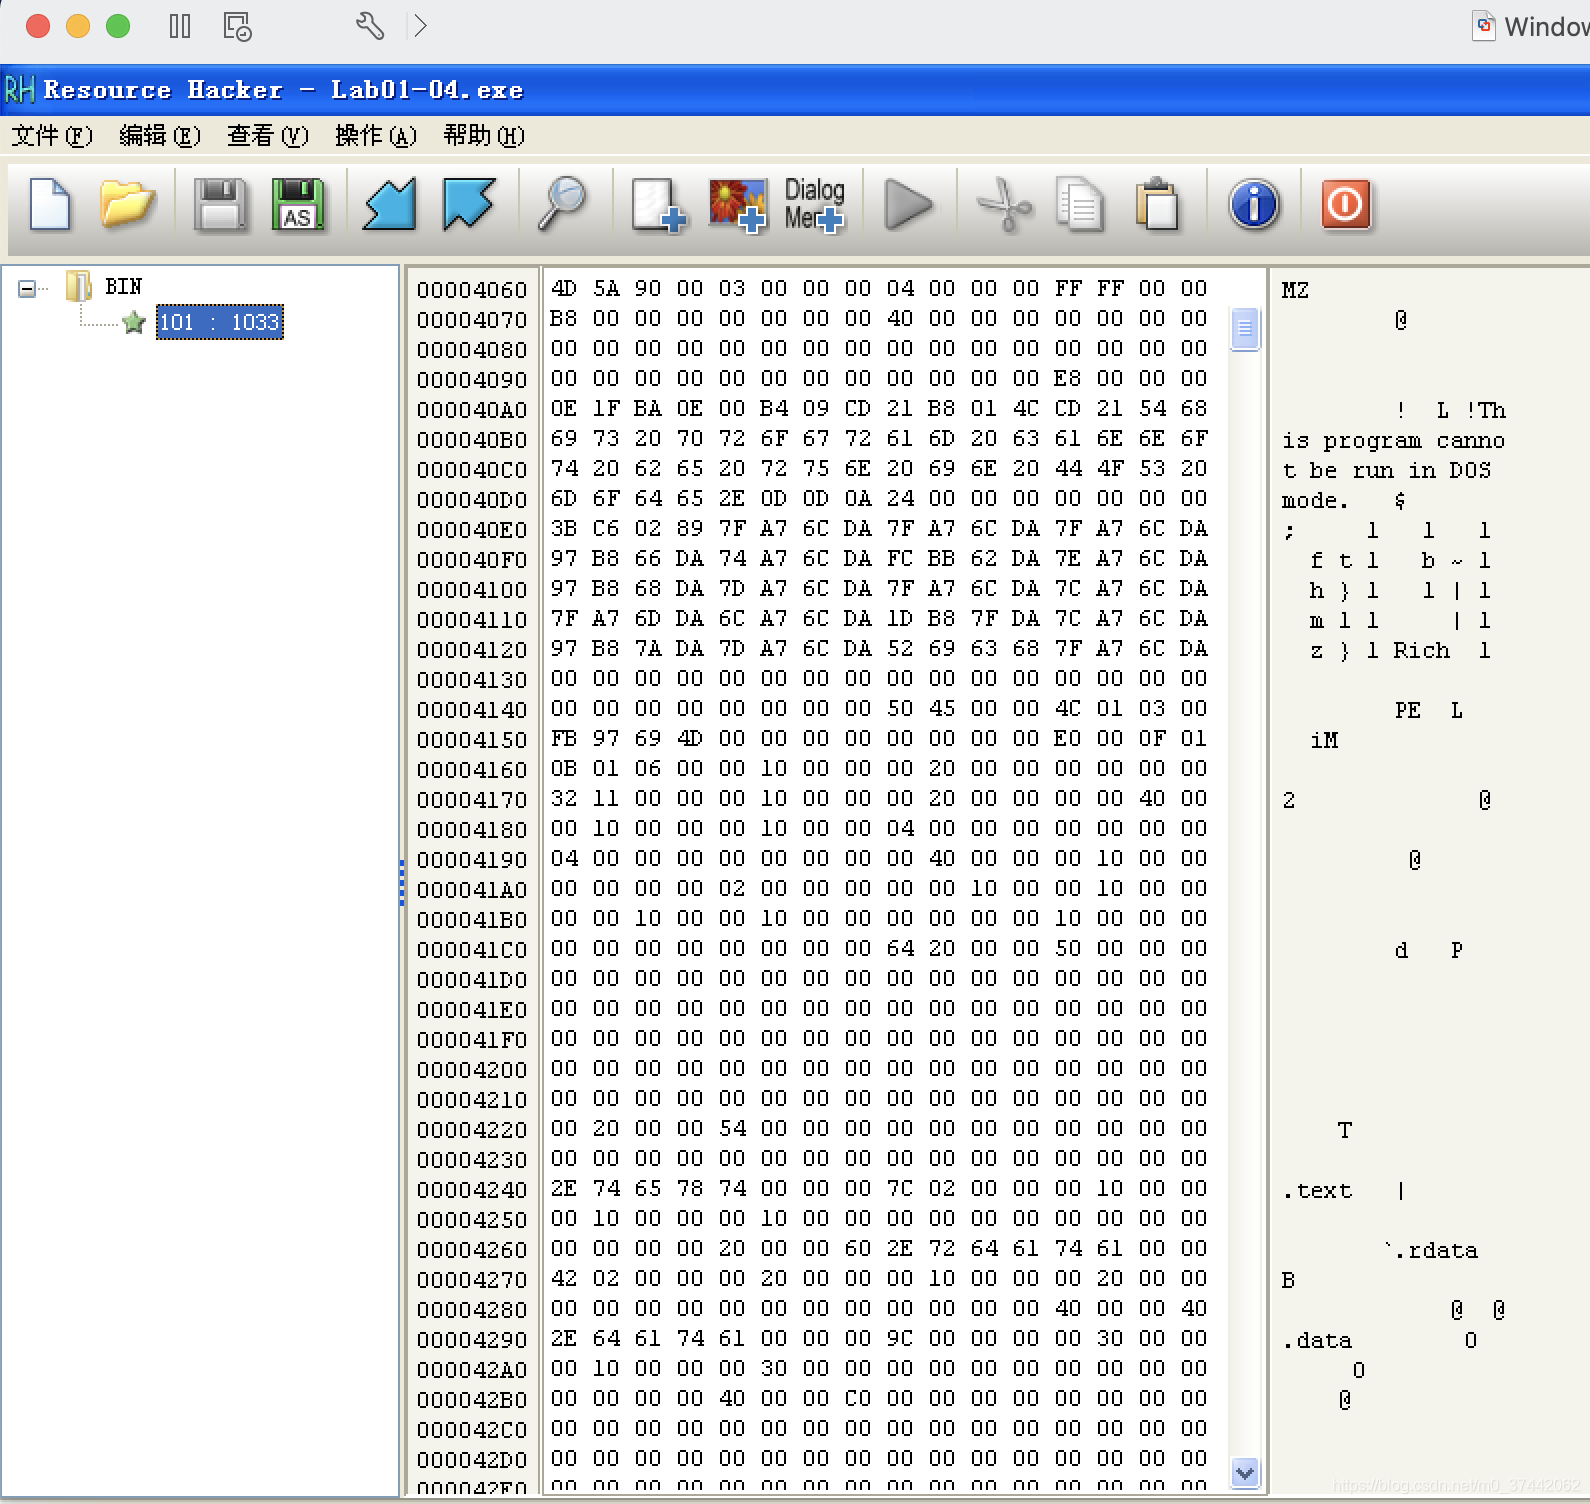Click the VM snapshot icon
The image size is (1590, 1504).
point(237,27)
